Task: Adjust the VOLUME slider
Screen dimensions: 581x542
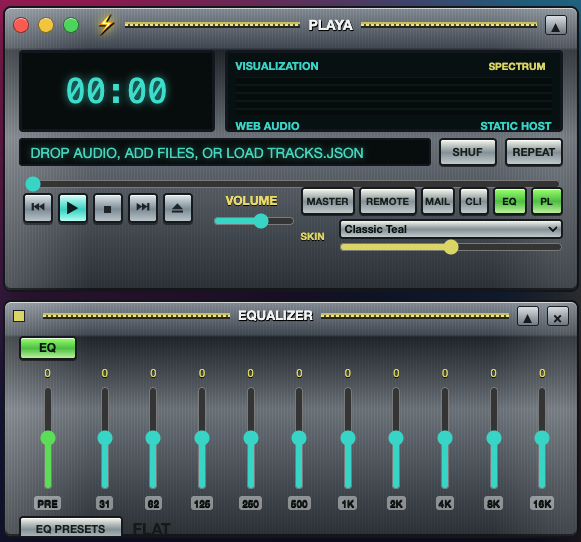Action: pyautogui.click(x=254, y=221)
